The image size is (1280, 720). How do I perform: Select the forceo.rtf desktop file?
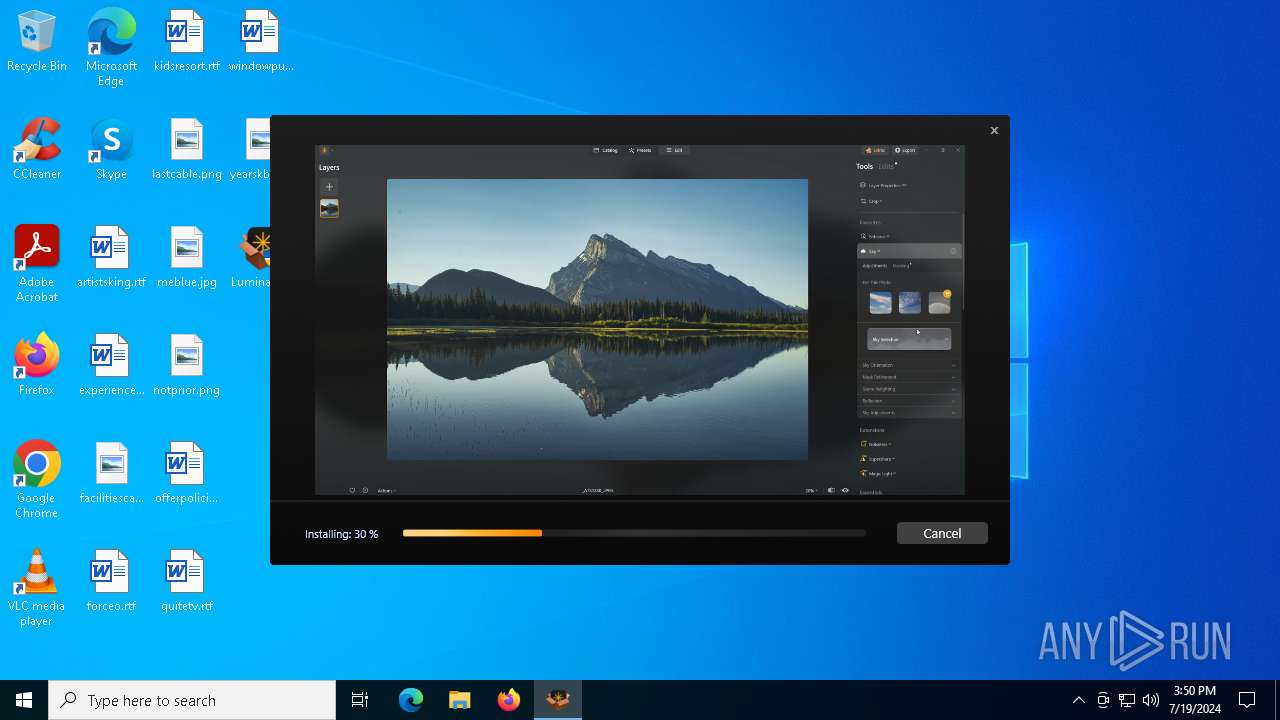coord(111,582)
